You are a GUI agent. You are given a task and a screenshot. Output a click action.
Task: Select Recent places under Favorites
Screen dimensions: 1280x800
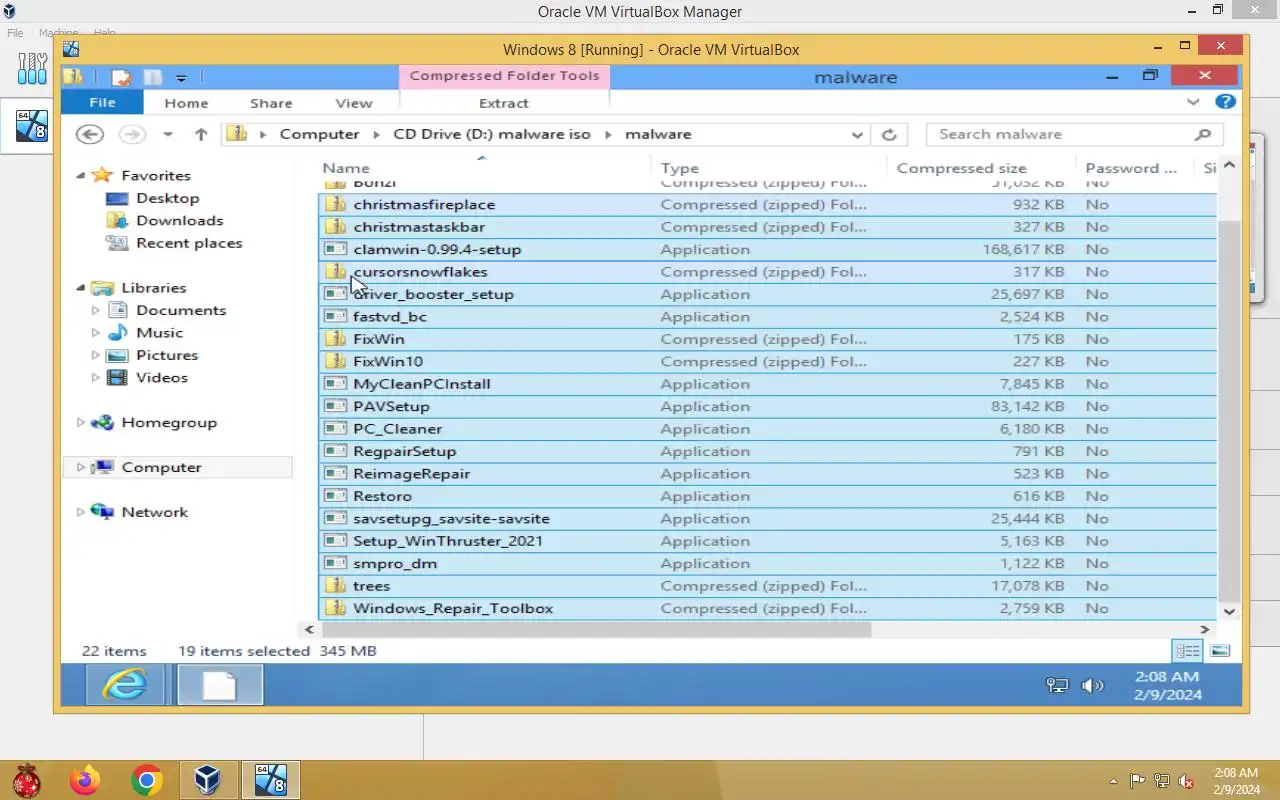[x=189, y=243]
